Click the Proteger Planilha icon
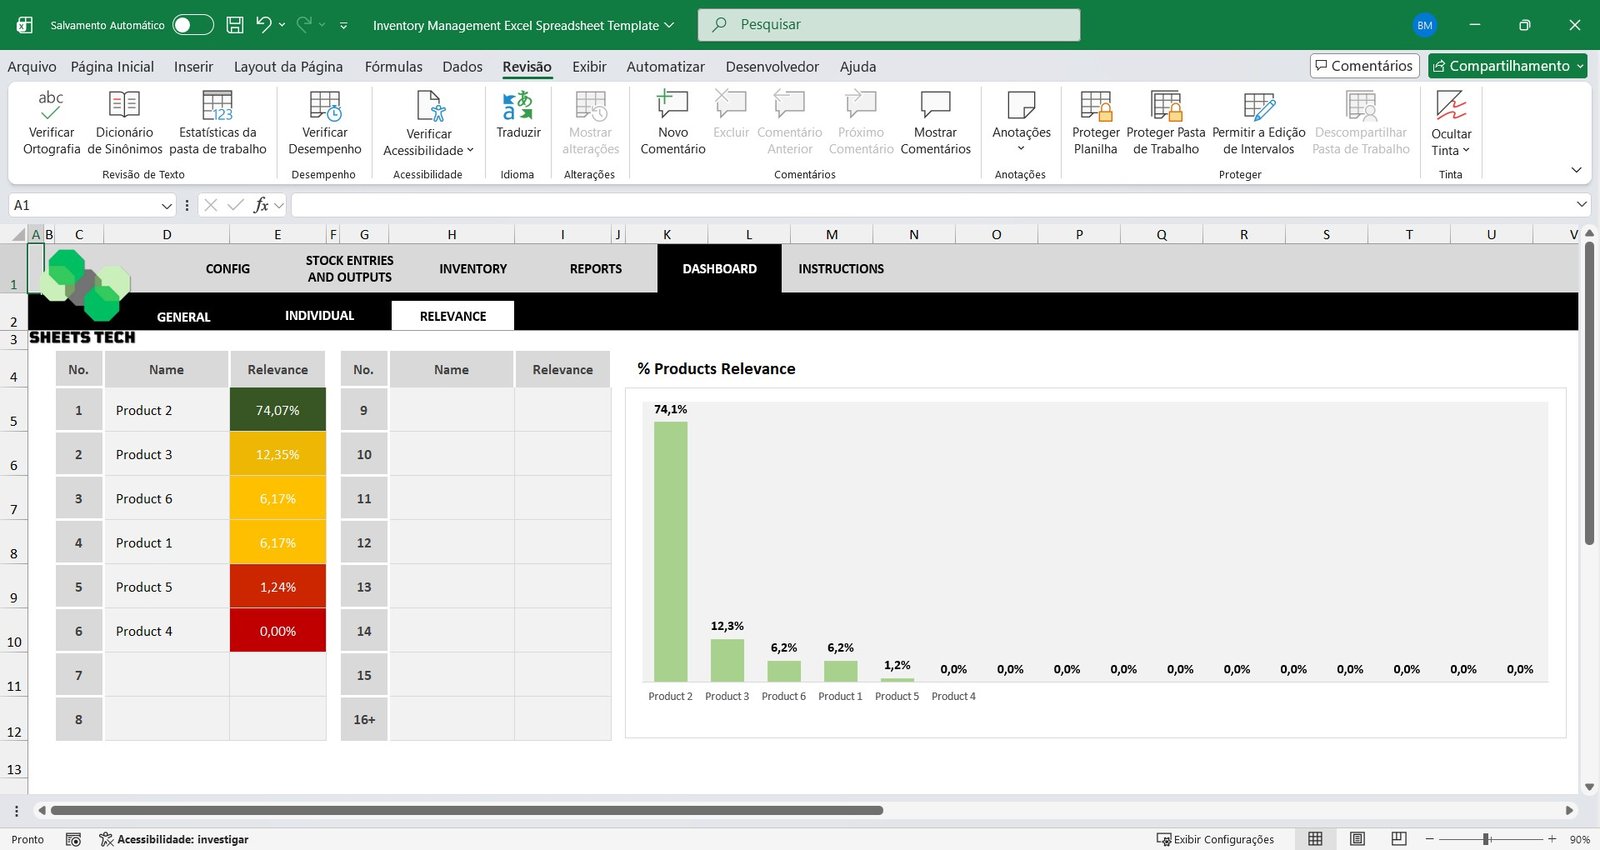The image size is (1600, 850). pos(1095,105)
